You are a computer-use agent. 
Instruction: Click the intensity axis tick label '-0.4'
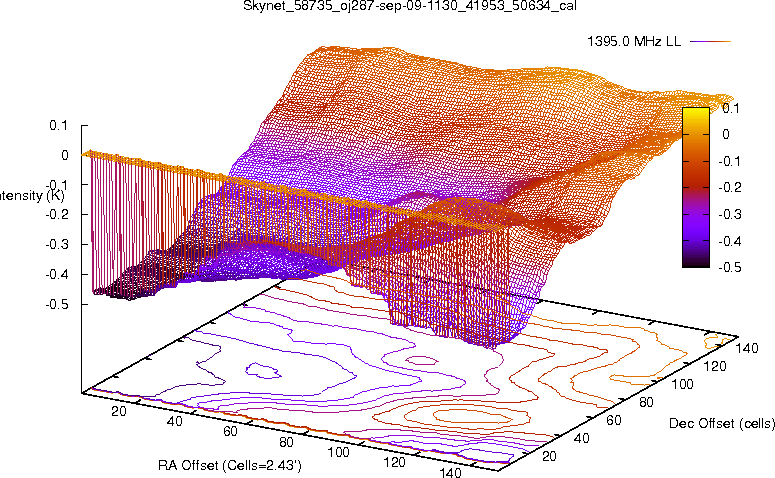coord(56,274)
